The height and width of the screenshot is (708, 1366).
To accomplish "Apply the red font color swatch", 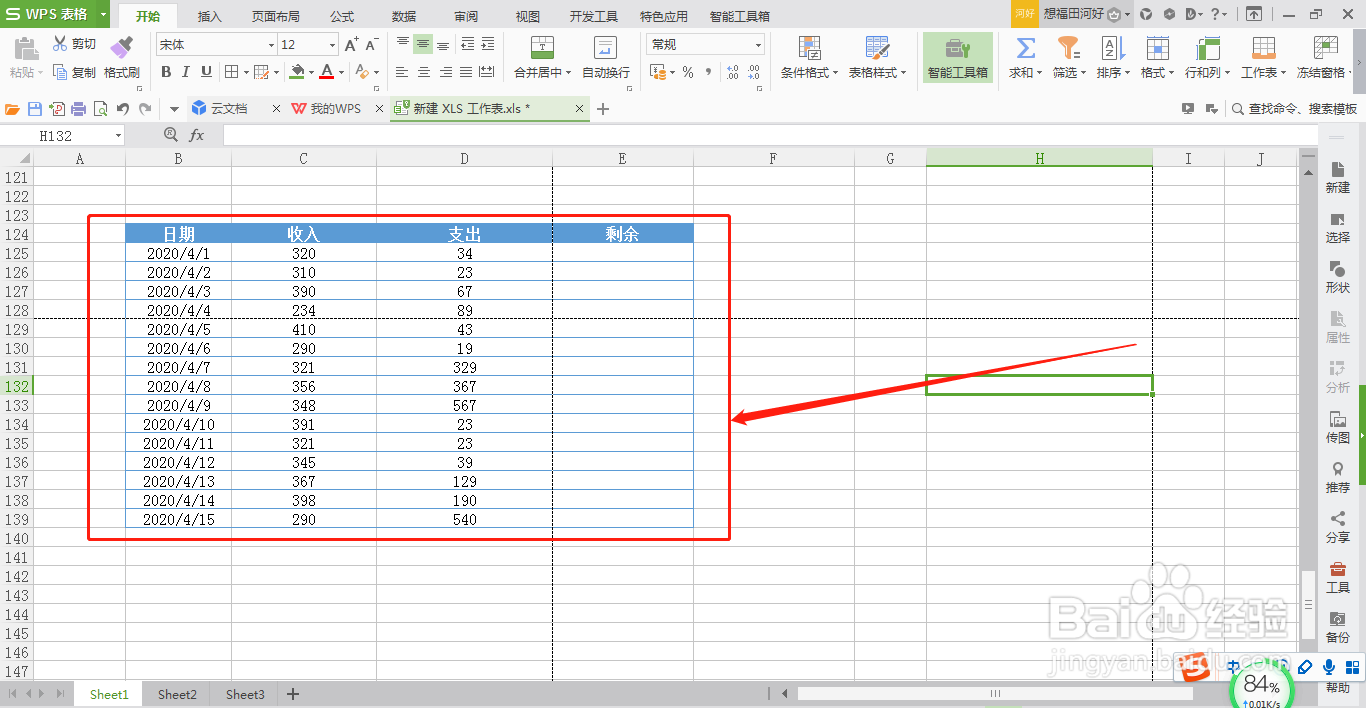I will [x=327, y=72].
